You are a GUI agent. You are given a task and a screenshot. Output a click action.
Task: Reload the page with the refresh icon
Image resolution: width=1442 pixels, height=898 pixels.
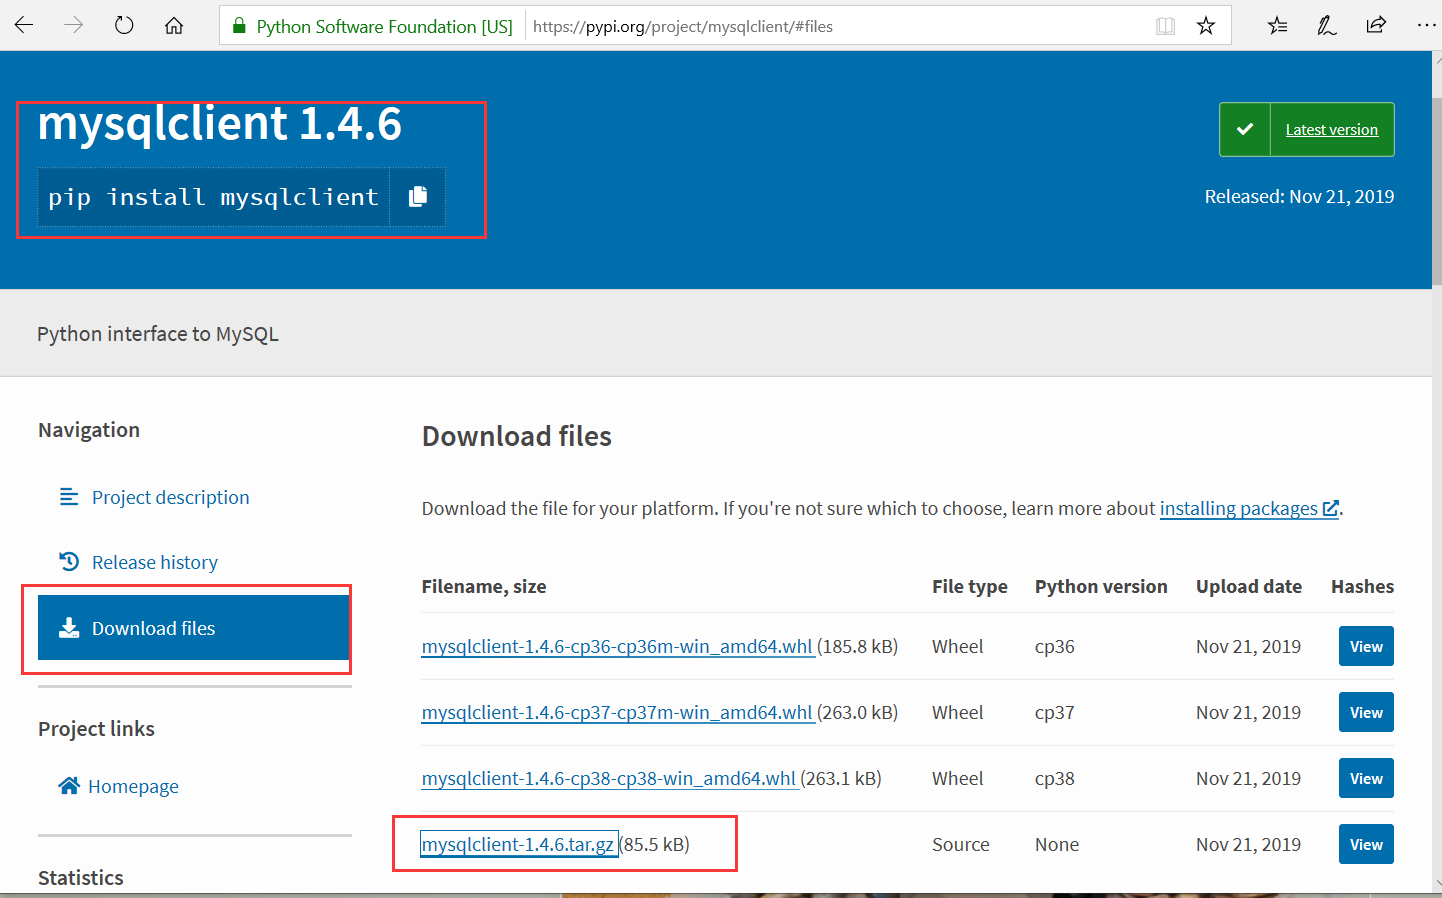pos(124,25)
